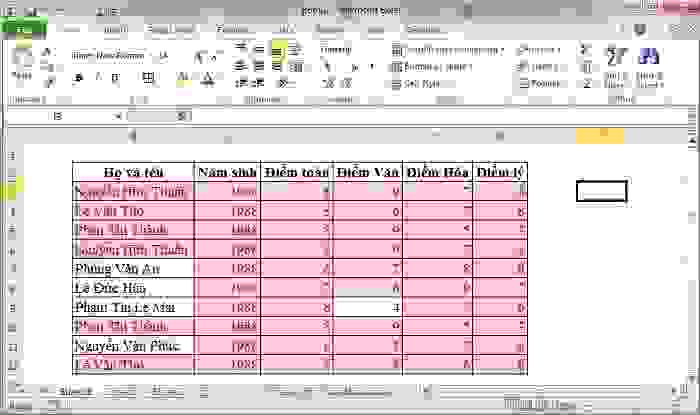Switch to the Insert ribbon tab

pyautogui.click(x=116, y=29)
